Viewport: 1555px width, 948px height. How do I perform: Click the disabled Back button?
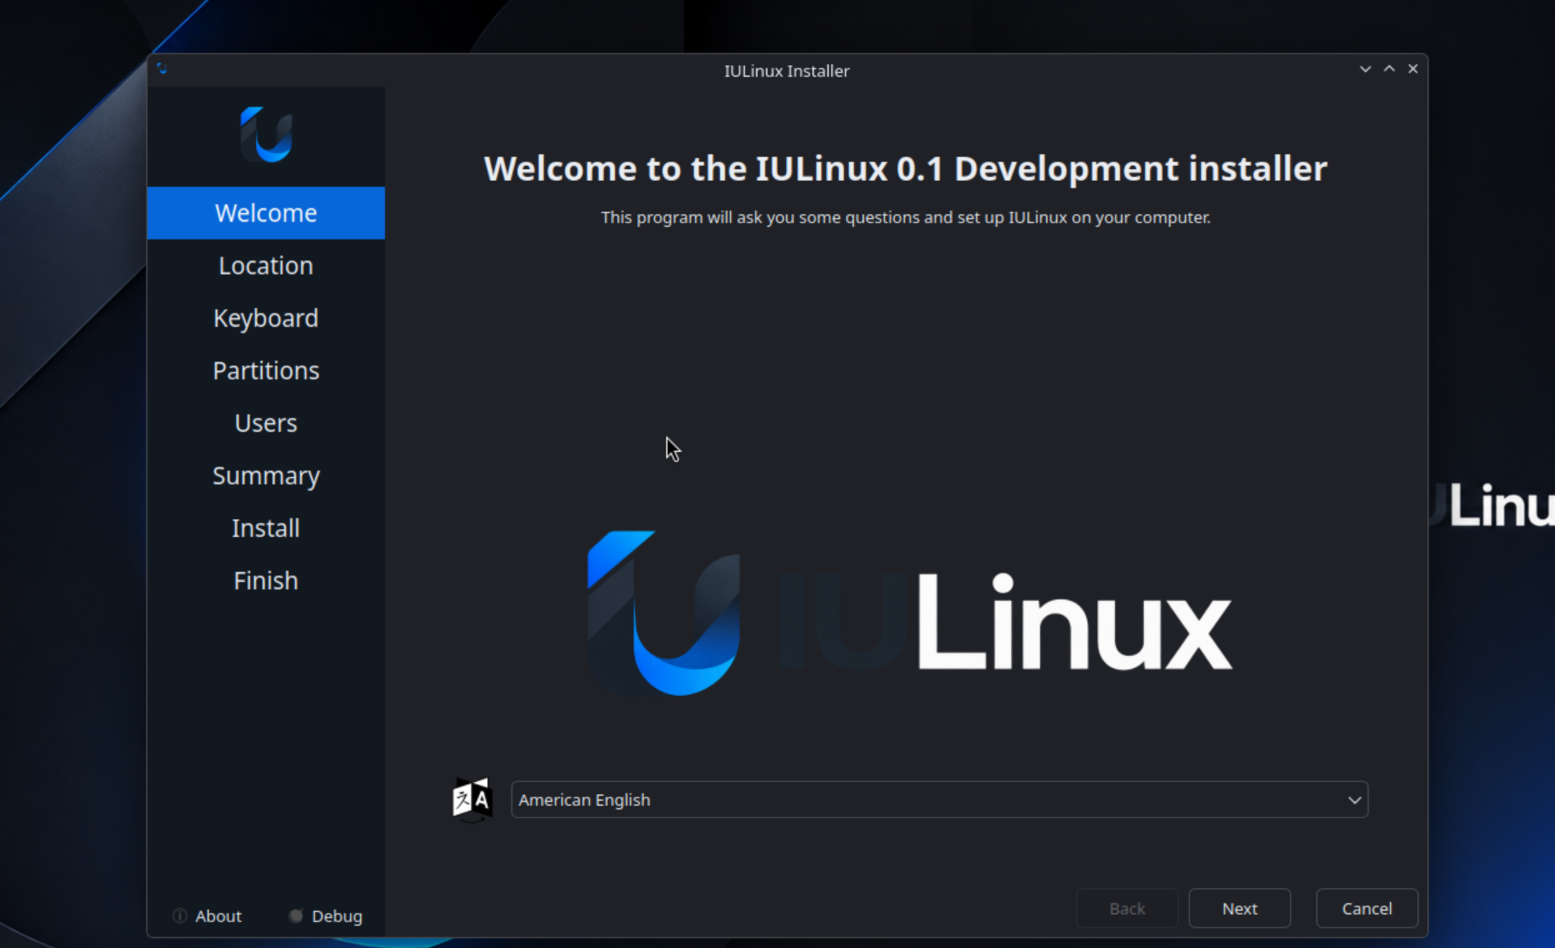click(1127, 908)
